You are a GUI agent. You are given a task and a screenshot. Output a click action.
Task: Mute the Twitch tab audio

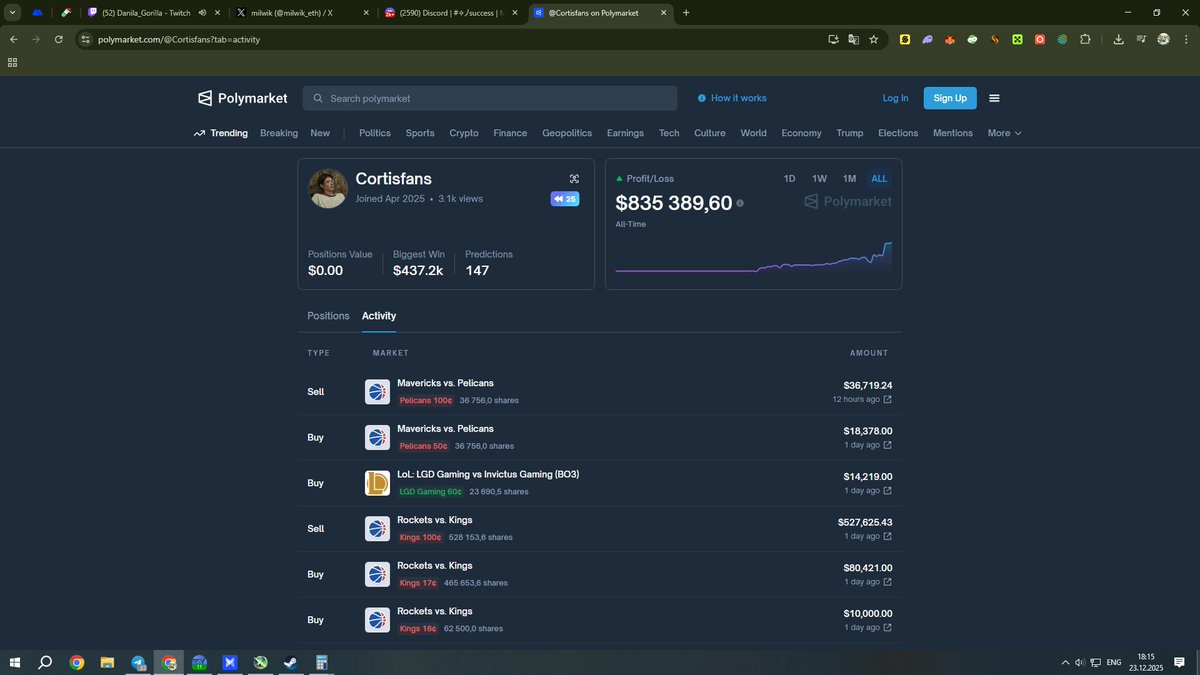click(x=202, y=13)
